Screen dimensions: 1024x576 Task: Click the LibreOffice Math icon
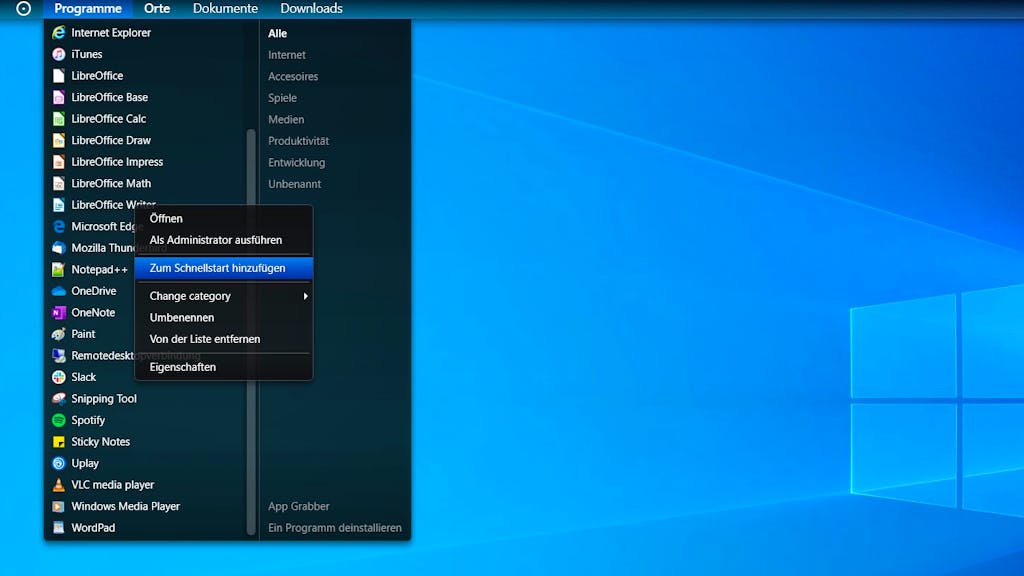coord(59,184)
